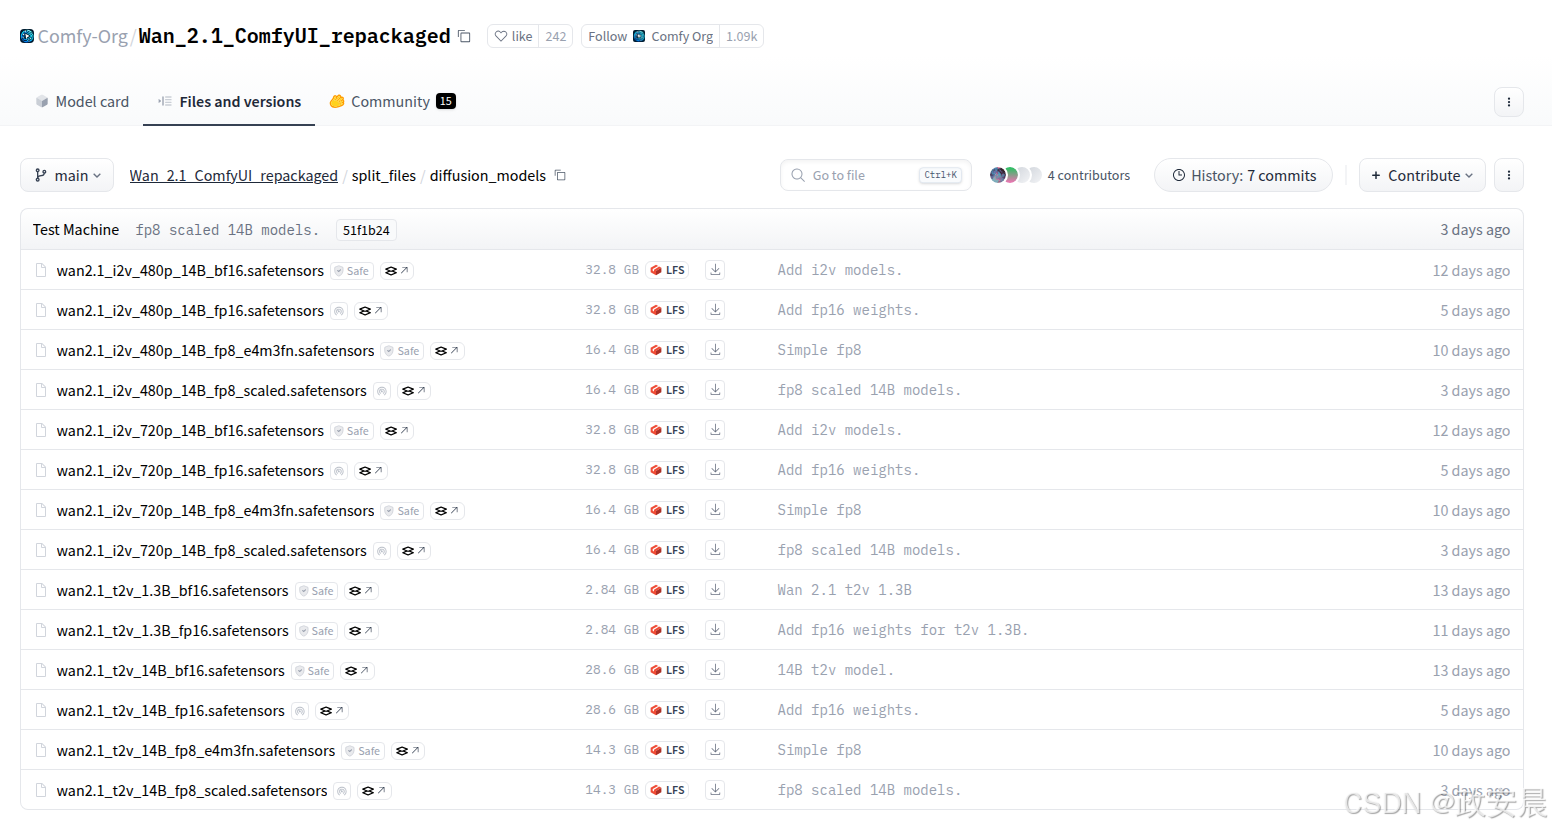Download wan2.1_i2v_480p_14B_bf16.safetensors
The image size is (1552, 831).
point(715,270)
